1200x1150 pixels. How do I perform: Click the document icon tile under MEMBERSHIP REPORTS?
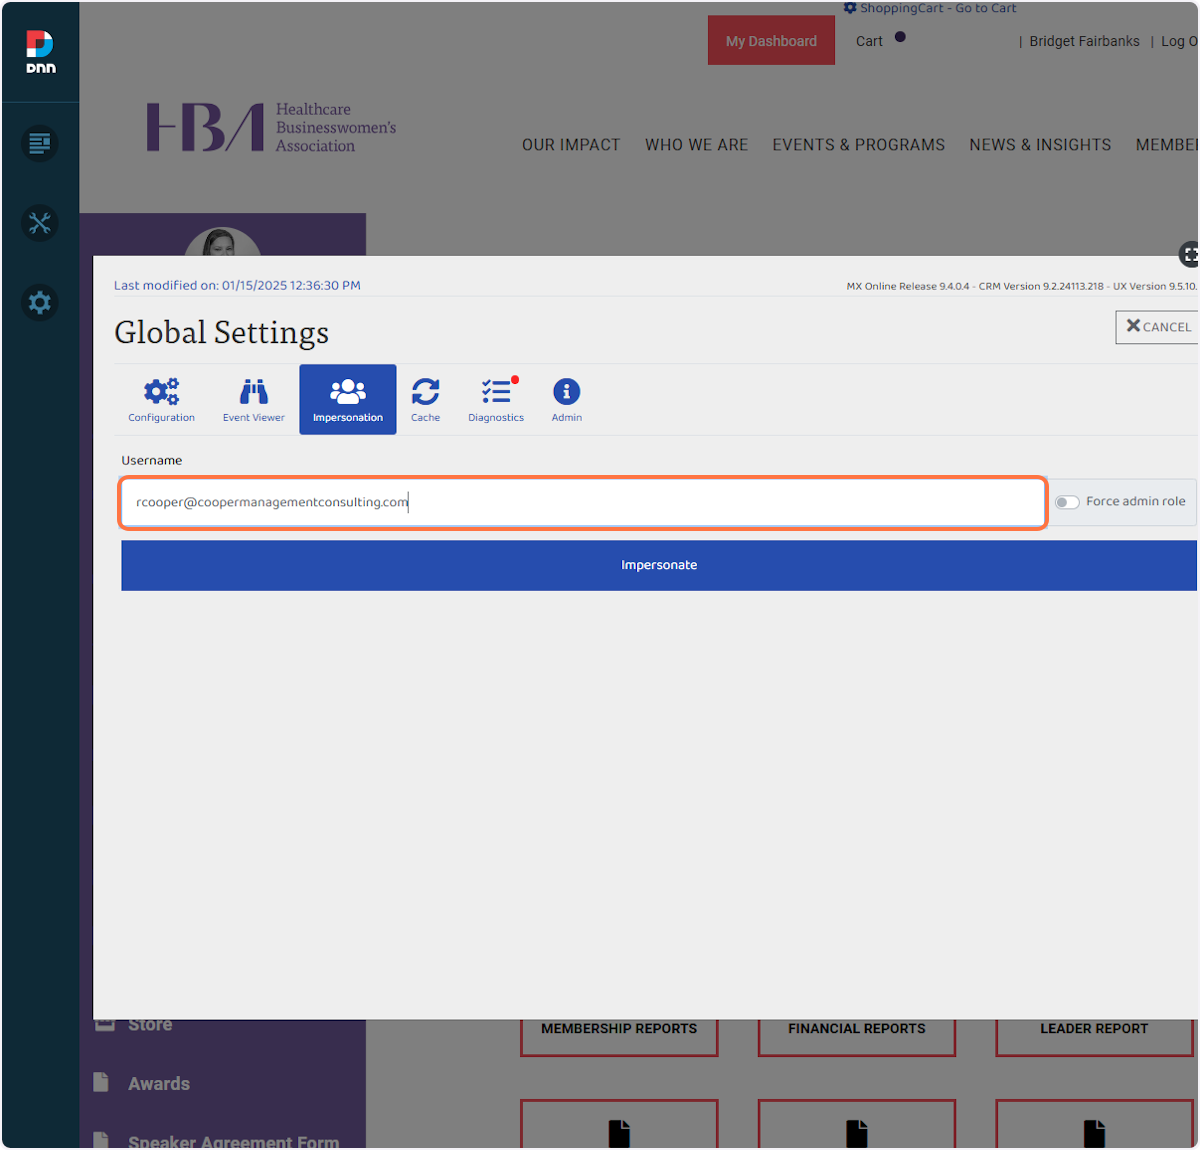click(619, 1125)
